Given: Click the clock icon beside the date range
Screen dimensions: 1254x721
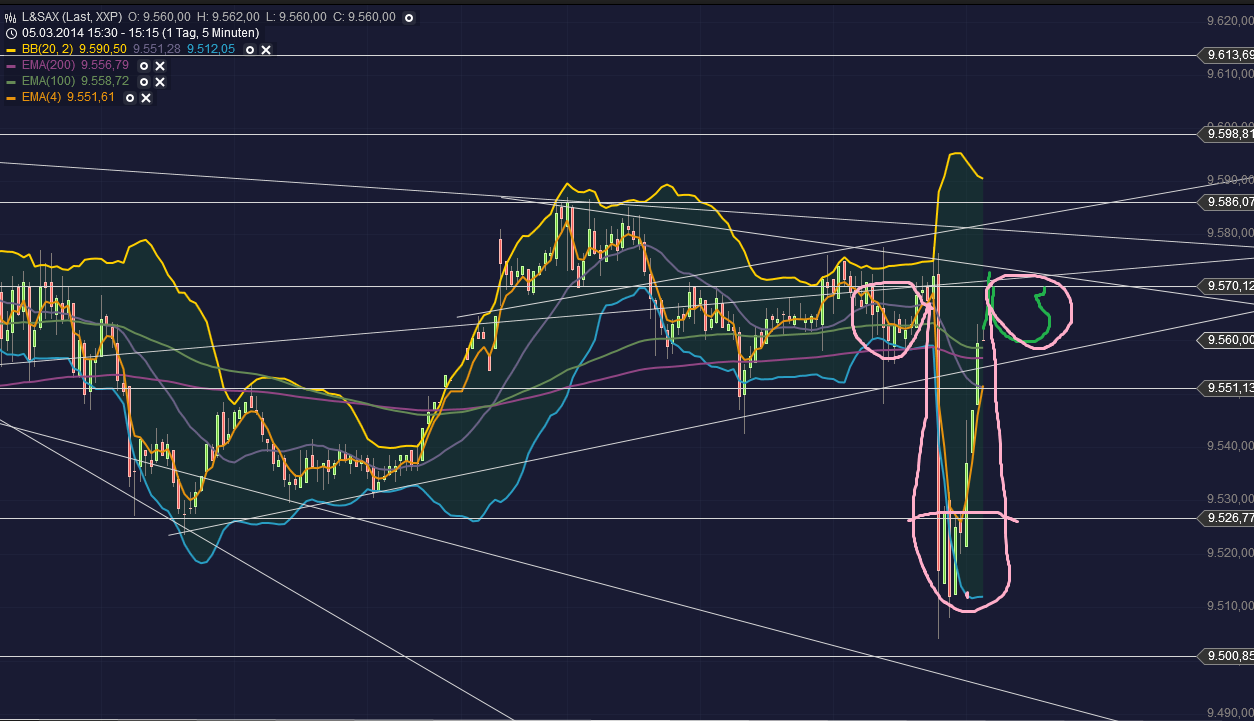Looking at the screenshot, I should [11, 33].
